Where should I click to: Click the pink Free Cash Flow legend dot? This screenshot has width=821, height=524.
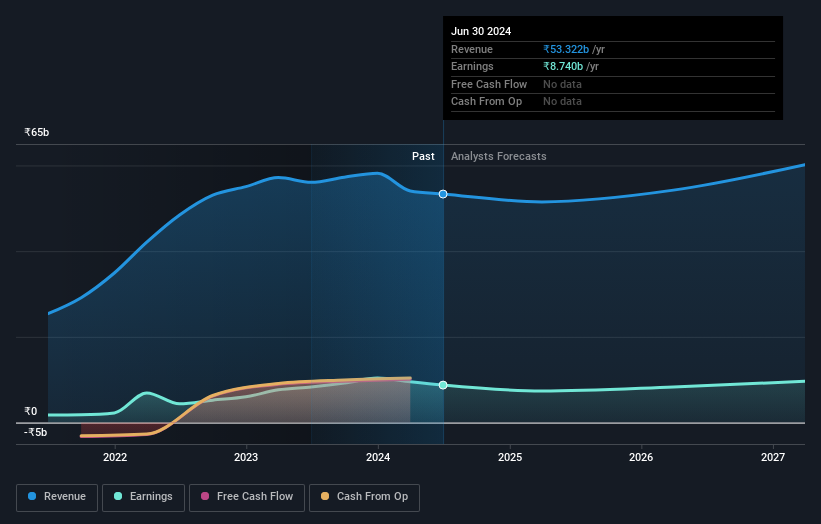coord(205,496)
